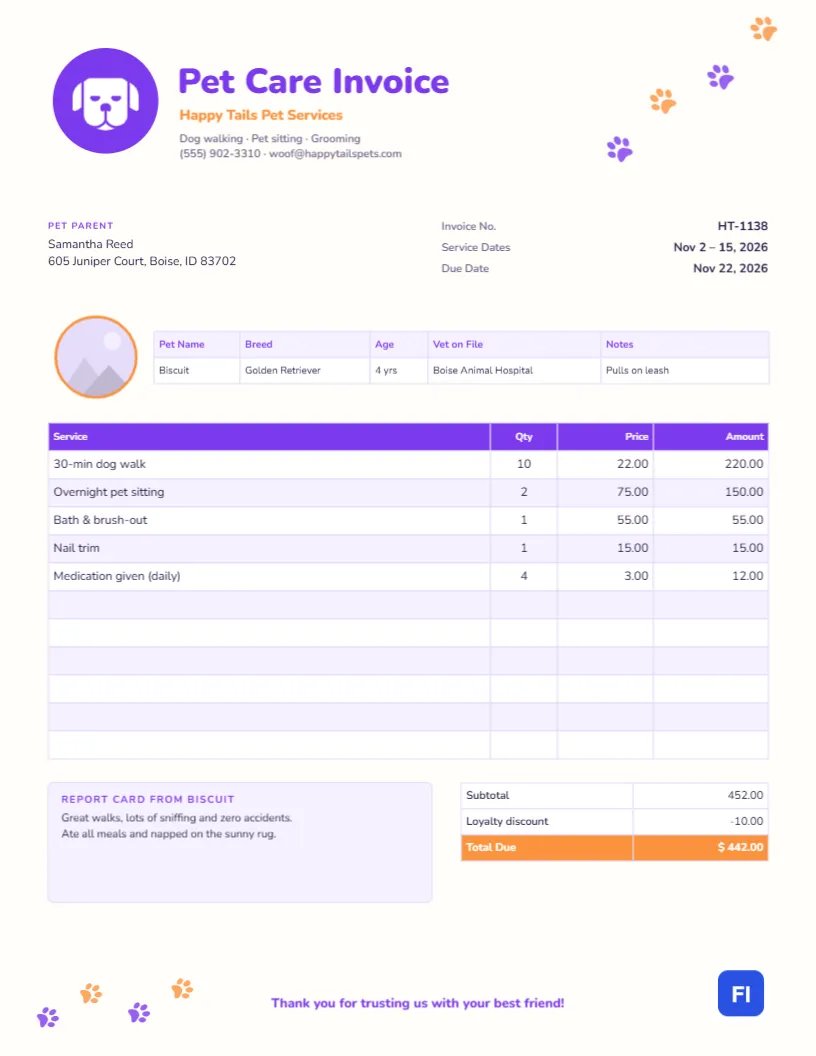Image resolution: width=816 pixels, height=1056 pixels.
Task: Click the 'Service Dates' label
Action: (x=476, y=247)
